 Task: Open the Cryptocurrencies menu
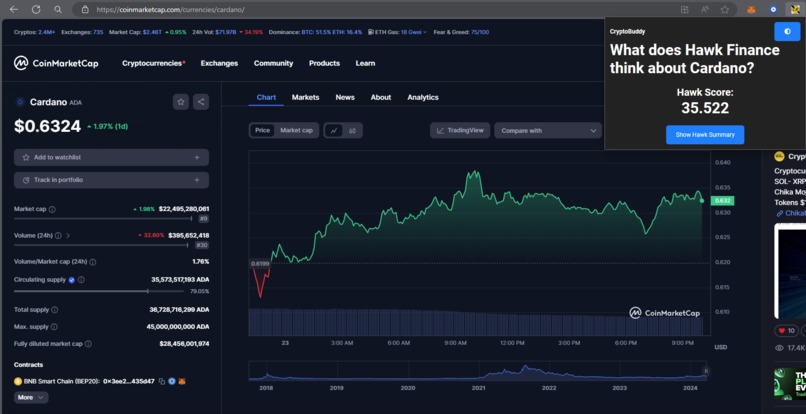click(154, 63)
